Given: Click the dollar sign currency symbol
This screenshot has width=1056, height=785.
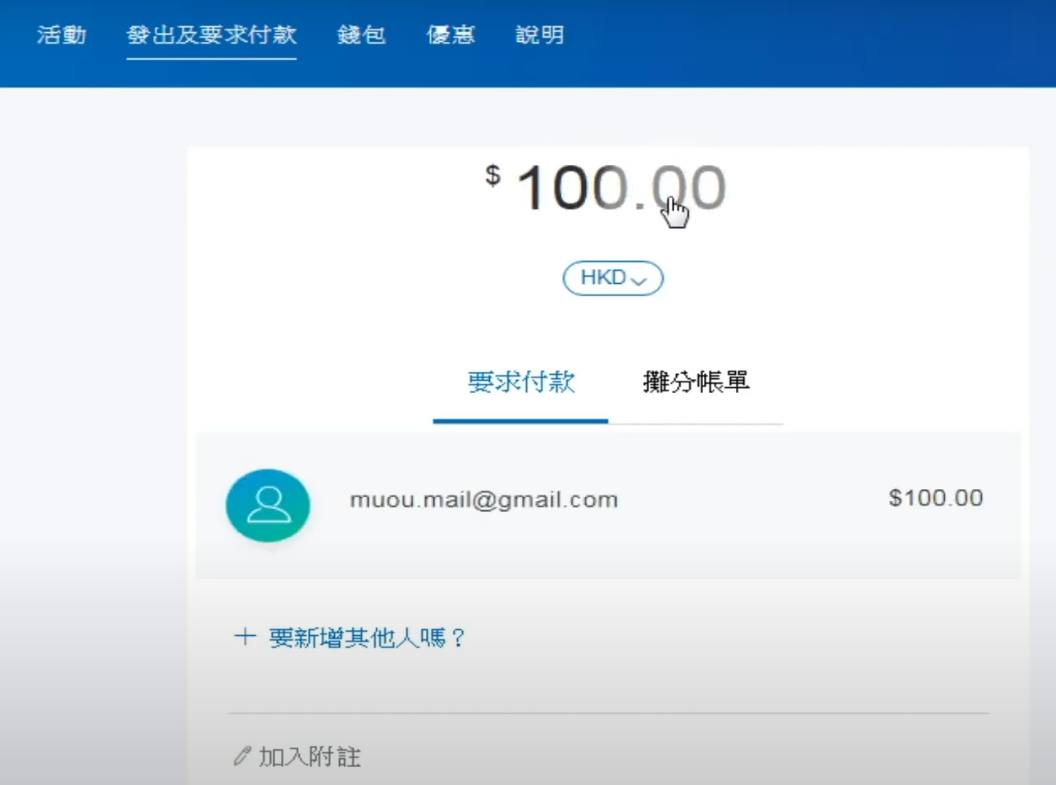Looking at the screenshot, I should 493,176.
